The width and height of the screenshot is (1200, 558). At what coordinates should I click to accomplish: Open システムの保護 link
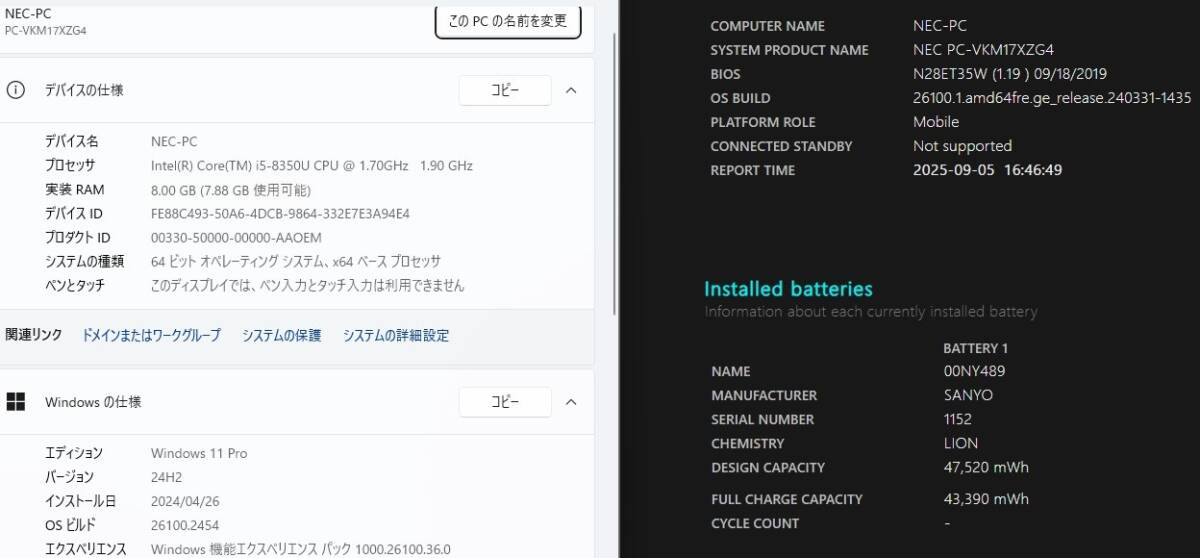tap(282, 336)
